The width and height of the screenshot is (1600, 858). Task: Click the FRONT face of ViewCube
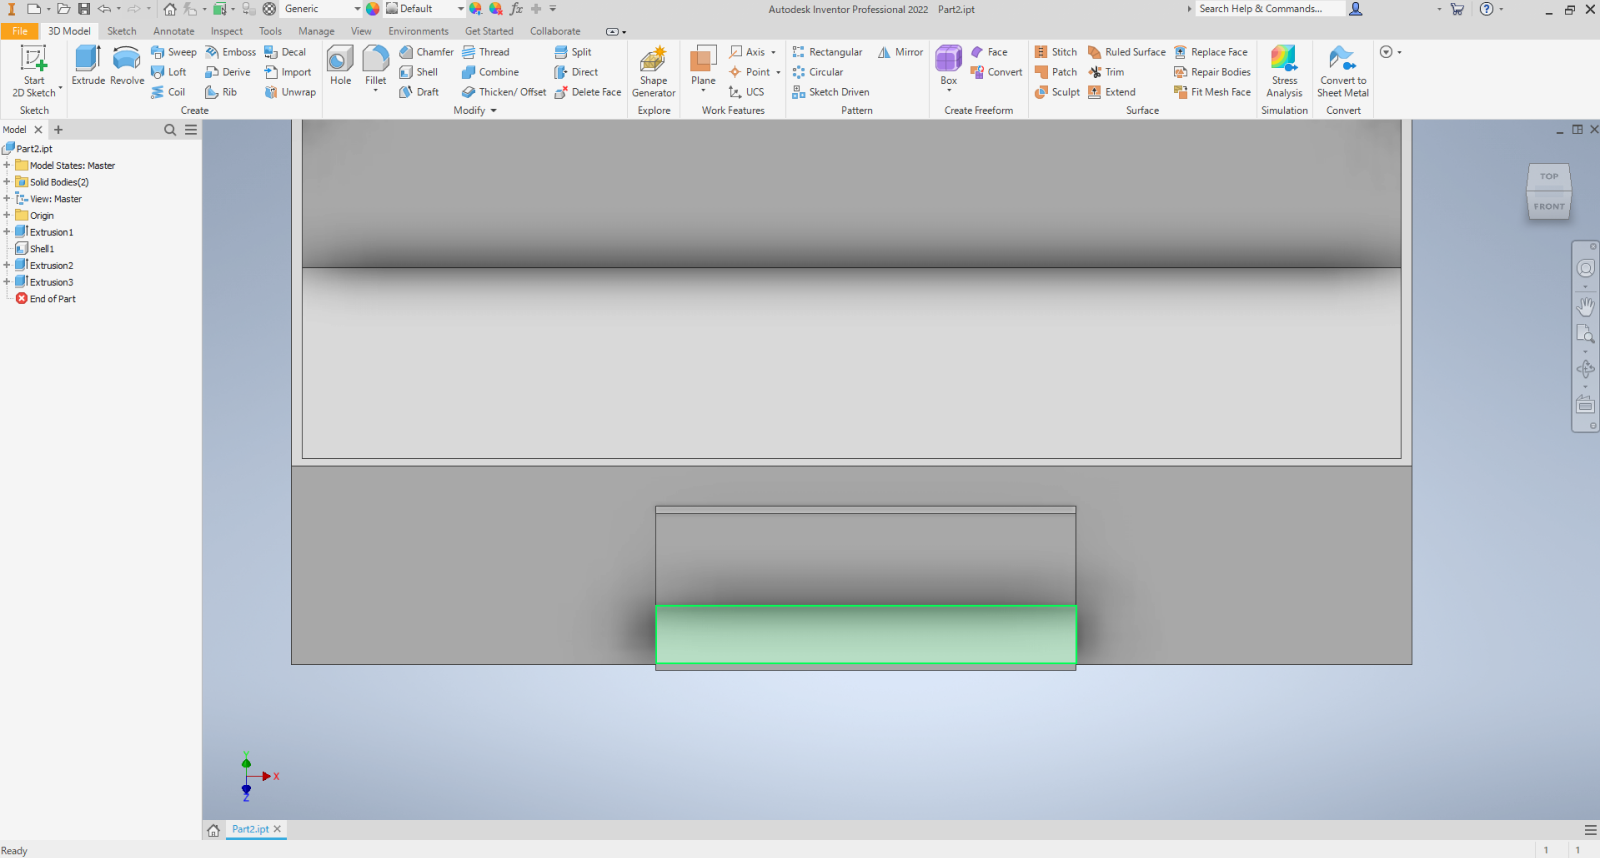[x=1549, y=206]
